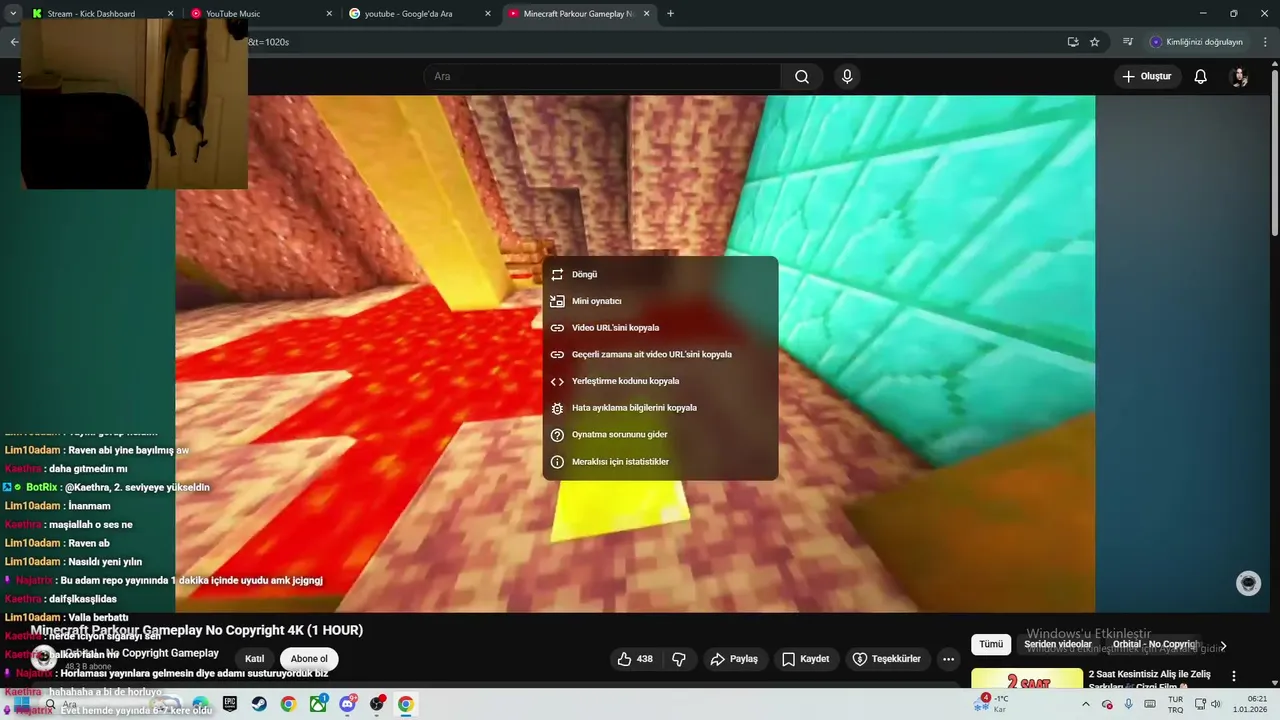Viewport: 1280px width, 720px height.
Task: Bookmark this page with star icon
Action: pos(1094,42)
